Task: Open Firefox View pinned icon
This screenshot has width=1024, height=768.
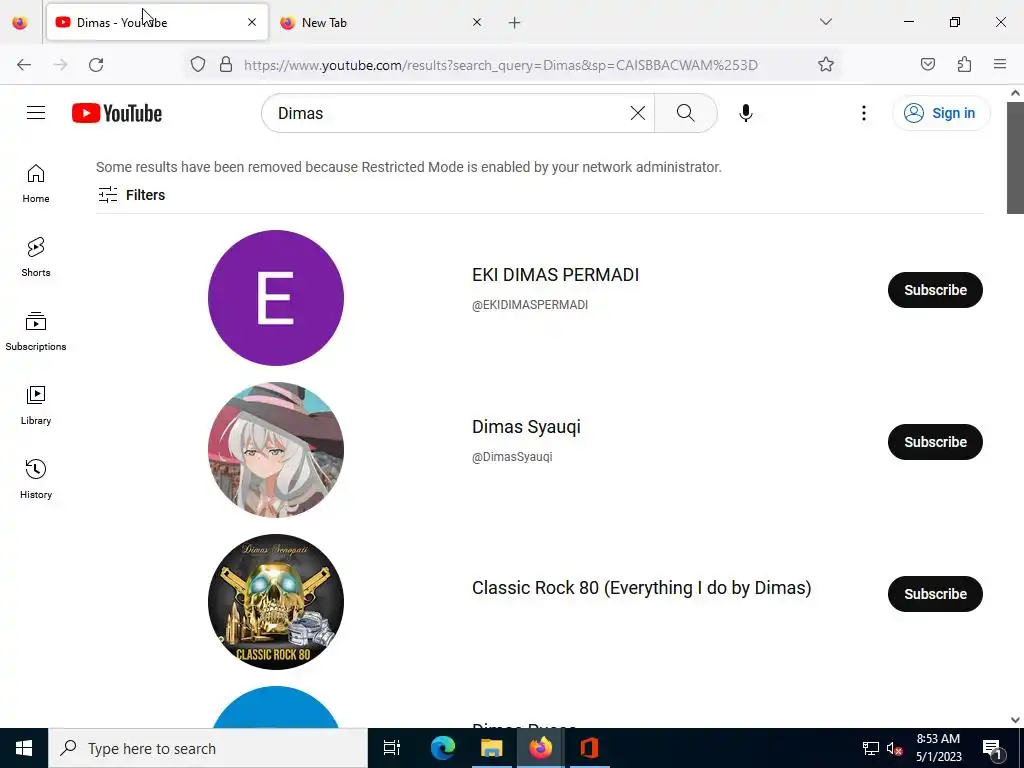Action: (20, 23)
